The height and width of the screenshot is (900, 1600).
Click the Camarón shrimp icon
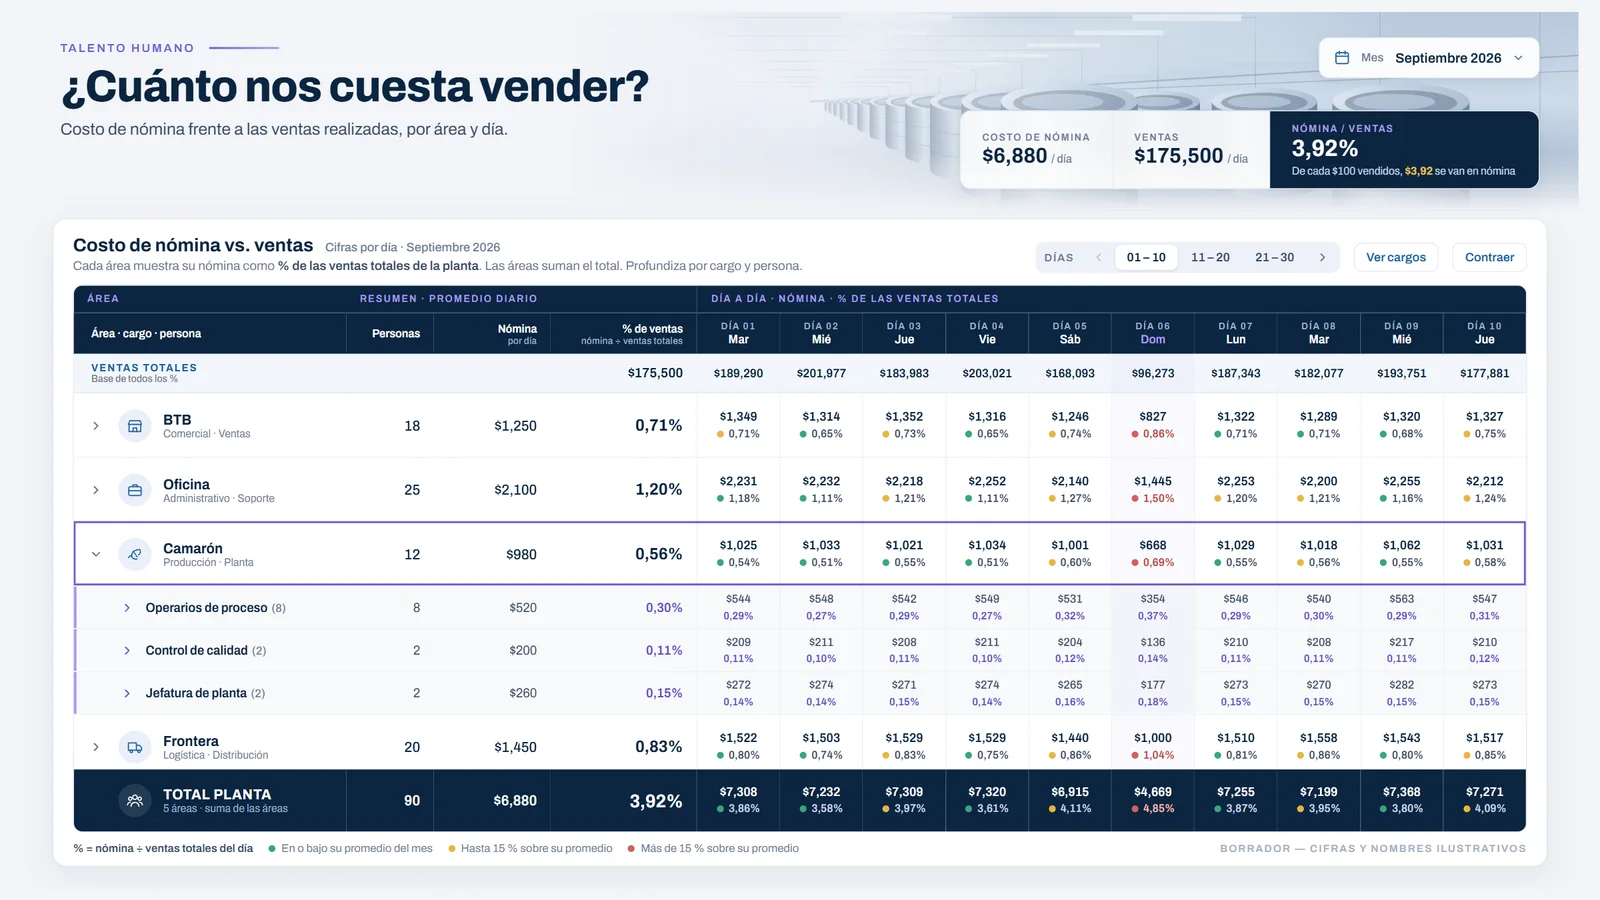click(x=135, y=554)
